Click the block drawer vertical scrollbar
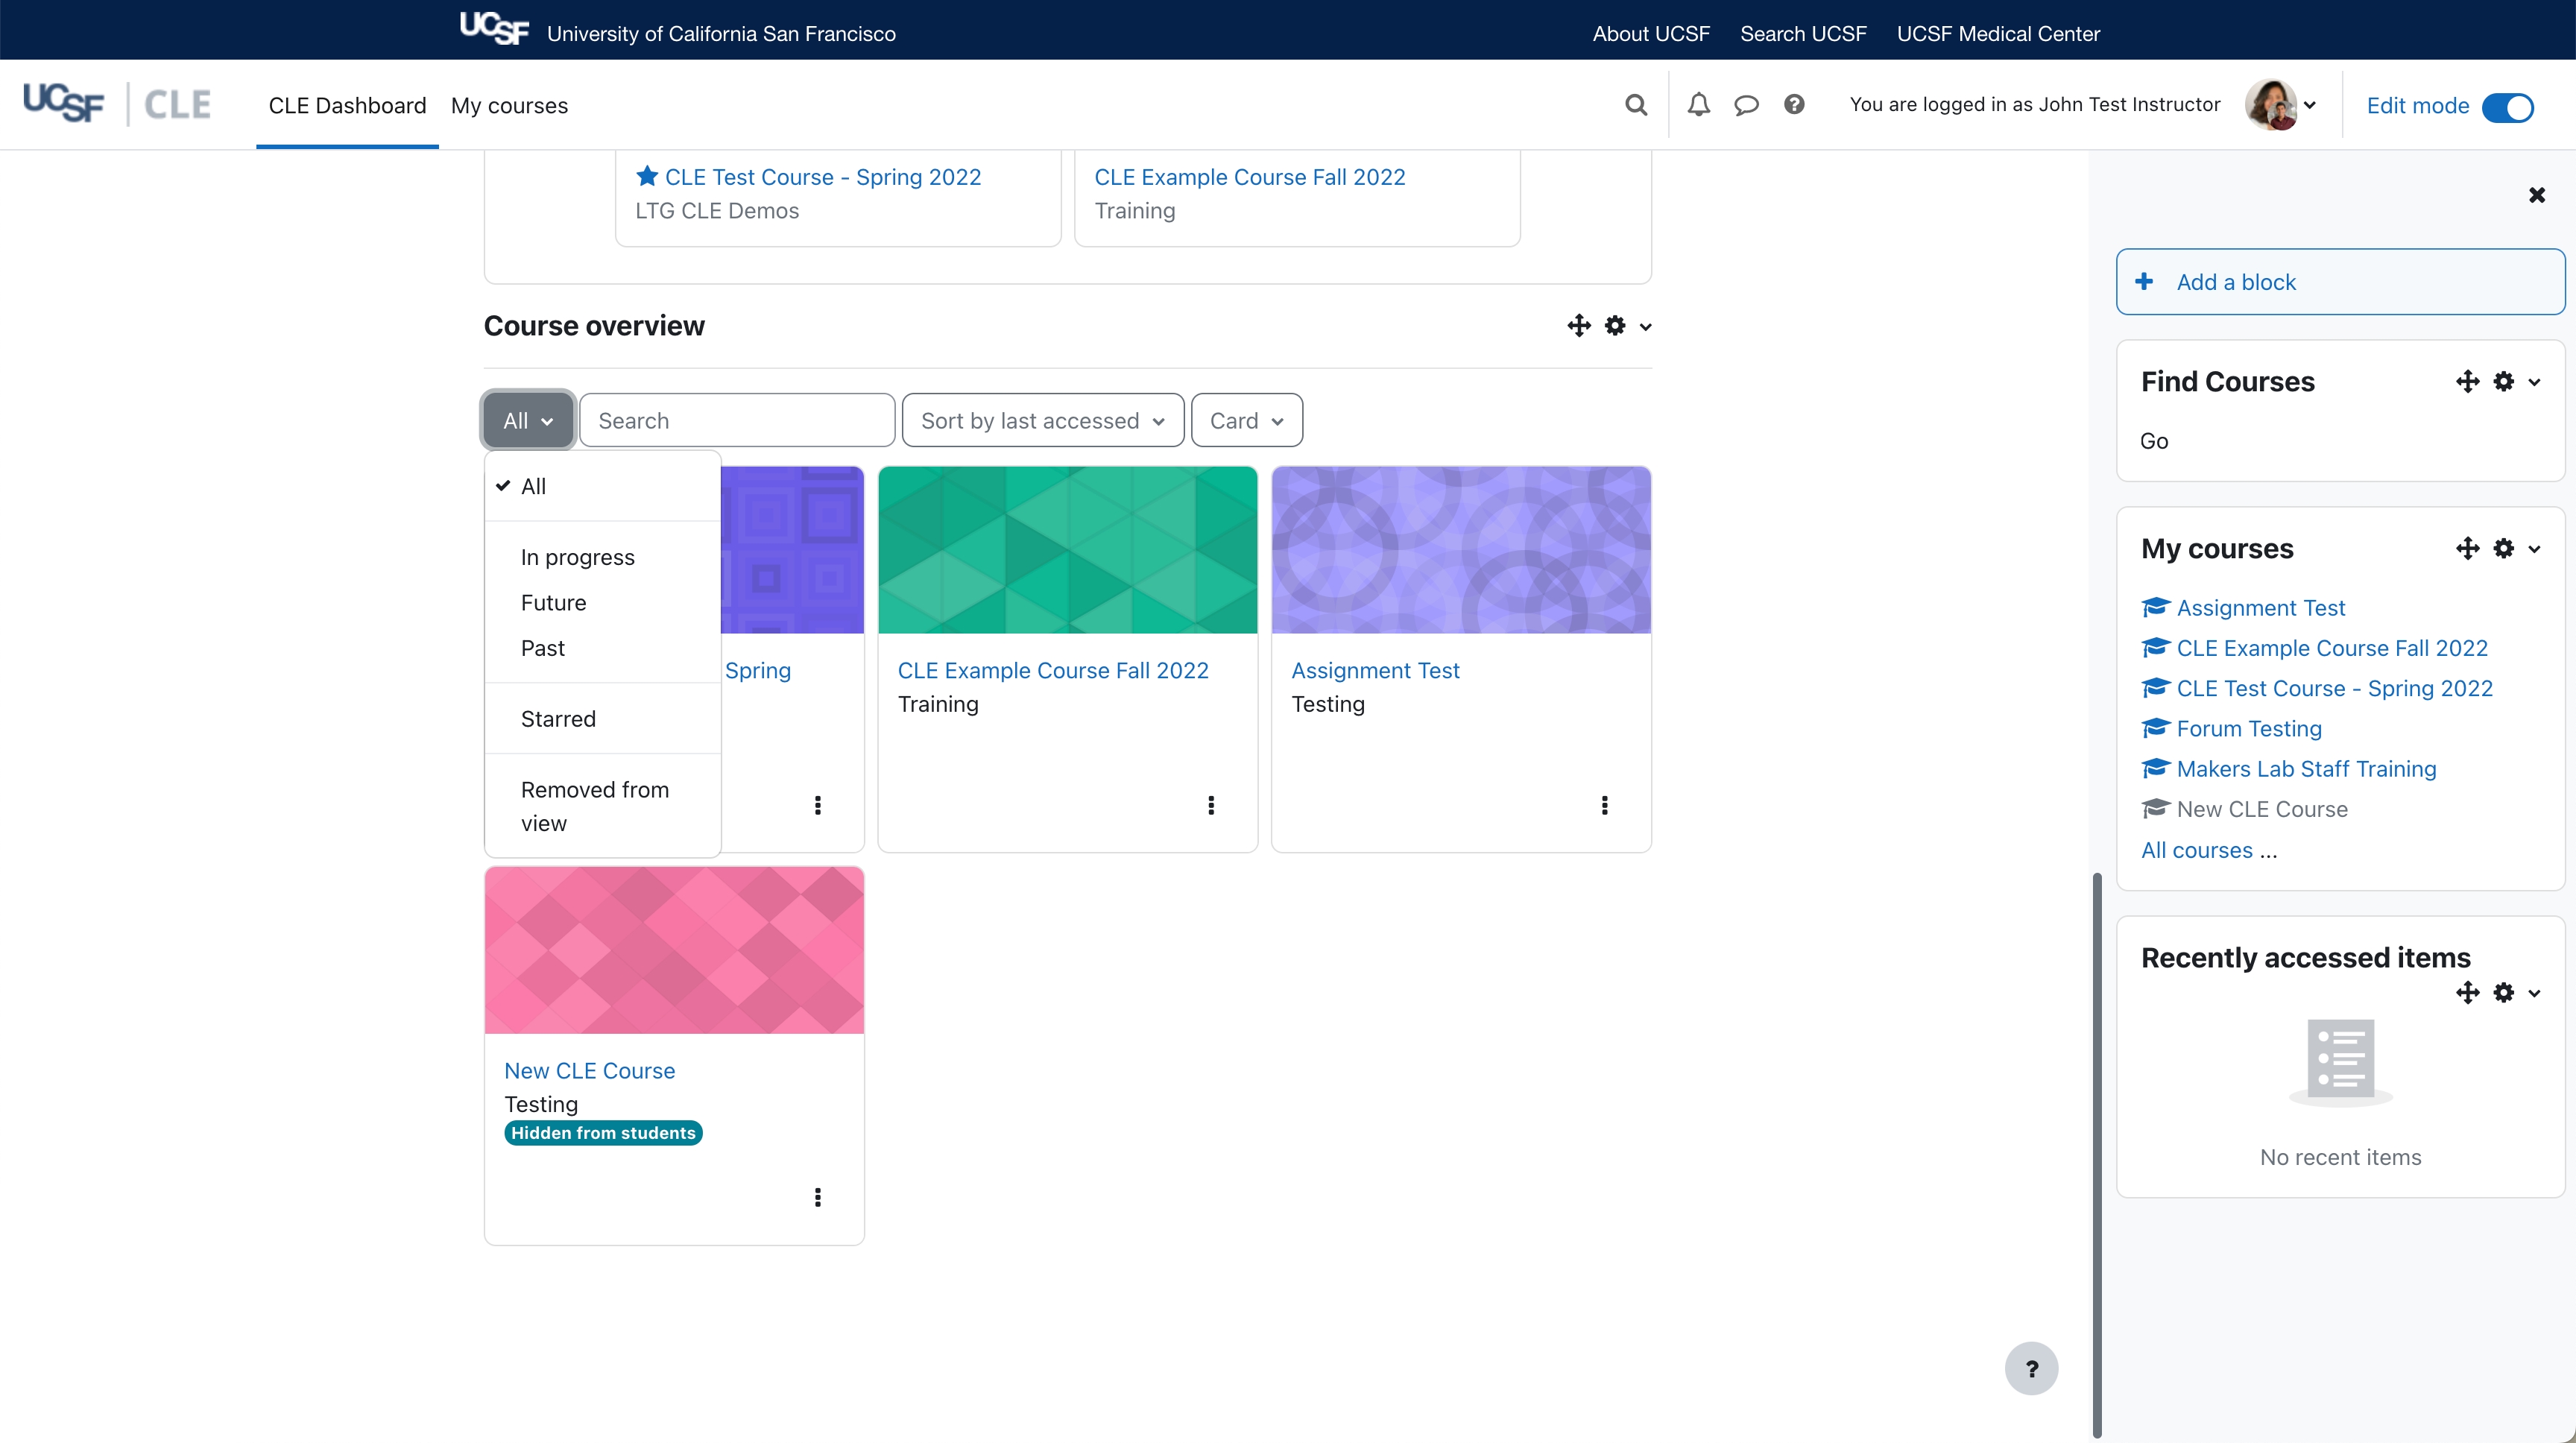Screen dimensions: 2576x1443 coord(2097,1155)
